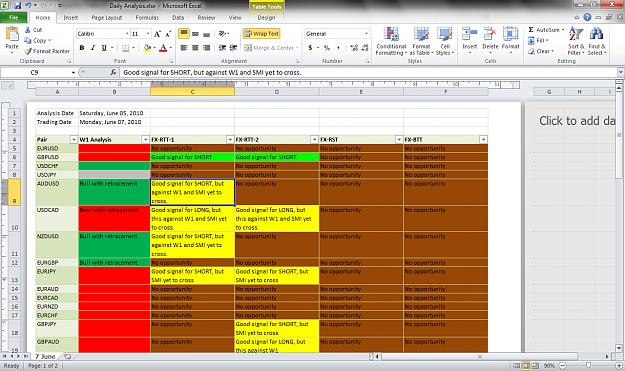Open the Fill dropdown

(x=538, y=41)
